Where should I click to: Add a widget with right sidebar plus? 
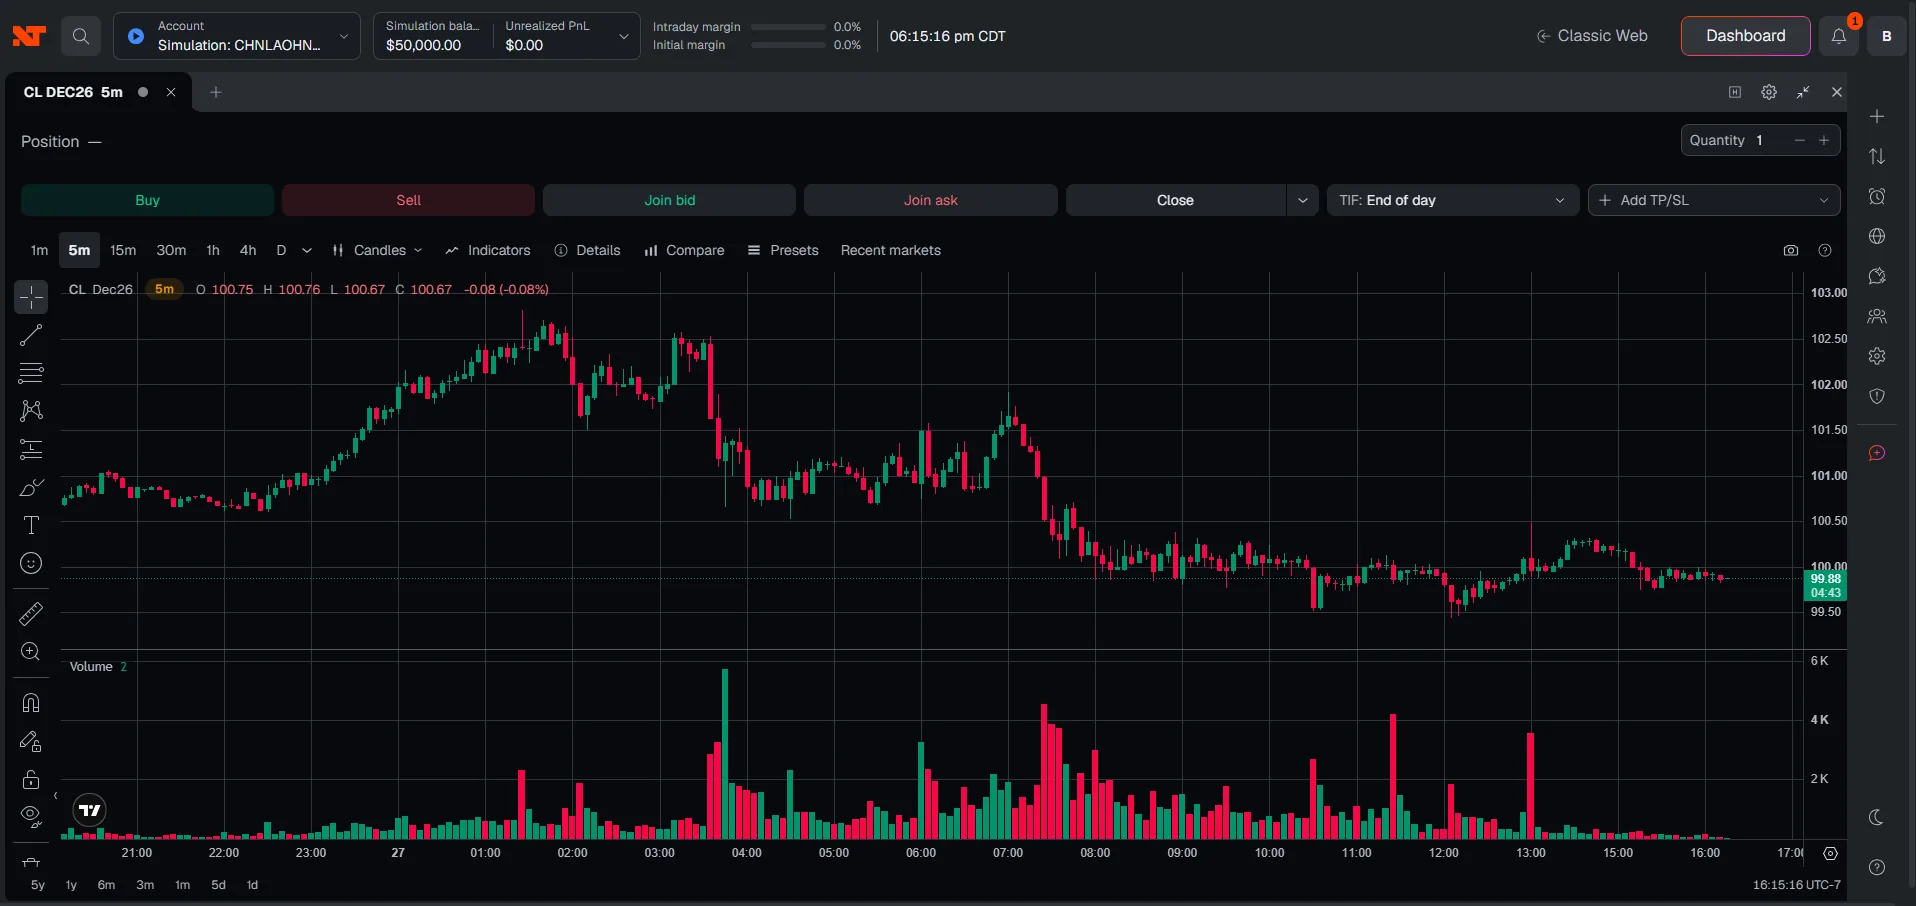click(x=1877, y=117)
